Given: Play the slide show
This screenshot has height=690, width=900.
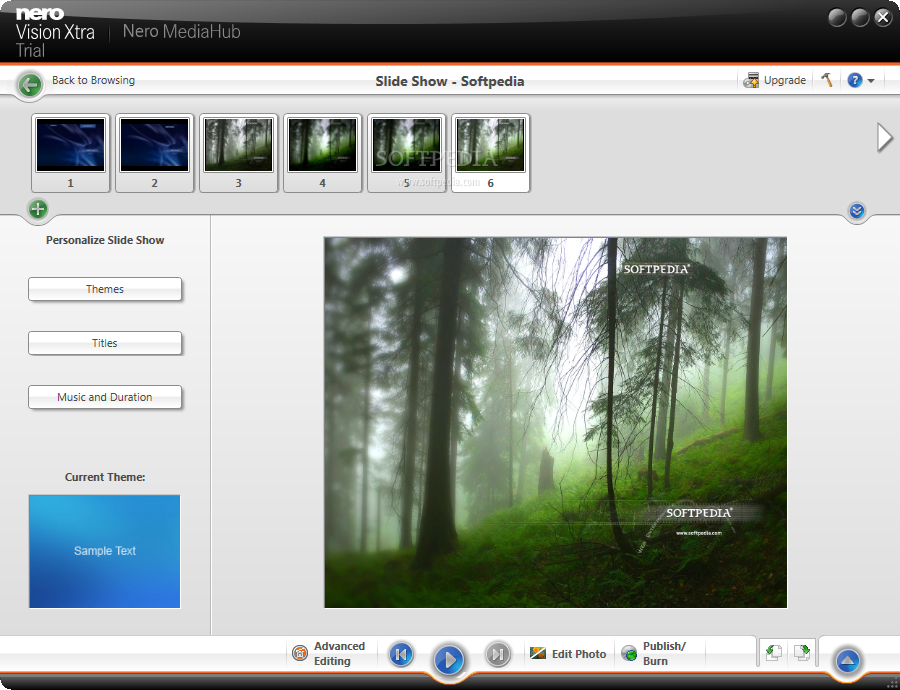Looking at the screenshot, I should point(449,660).
